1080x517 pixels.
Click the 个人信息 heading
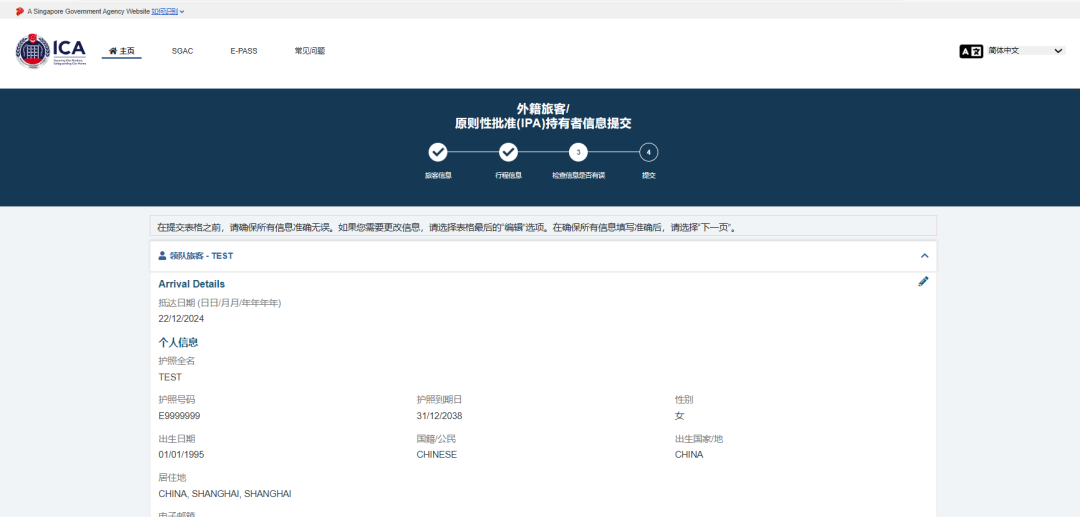pyautogui.click(x=178, y=342)
